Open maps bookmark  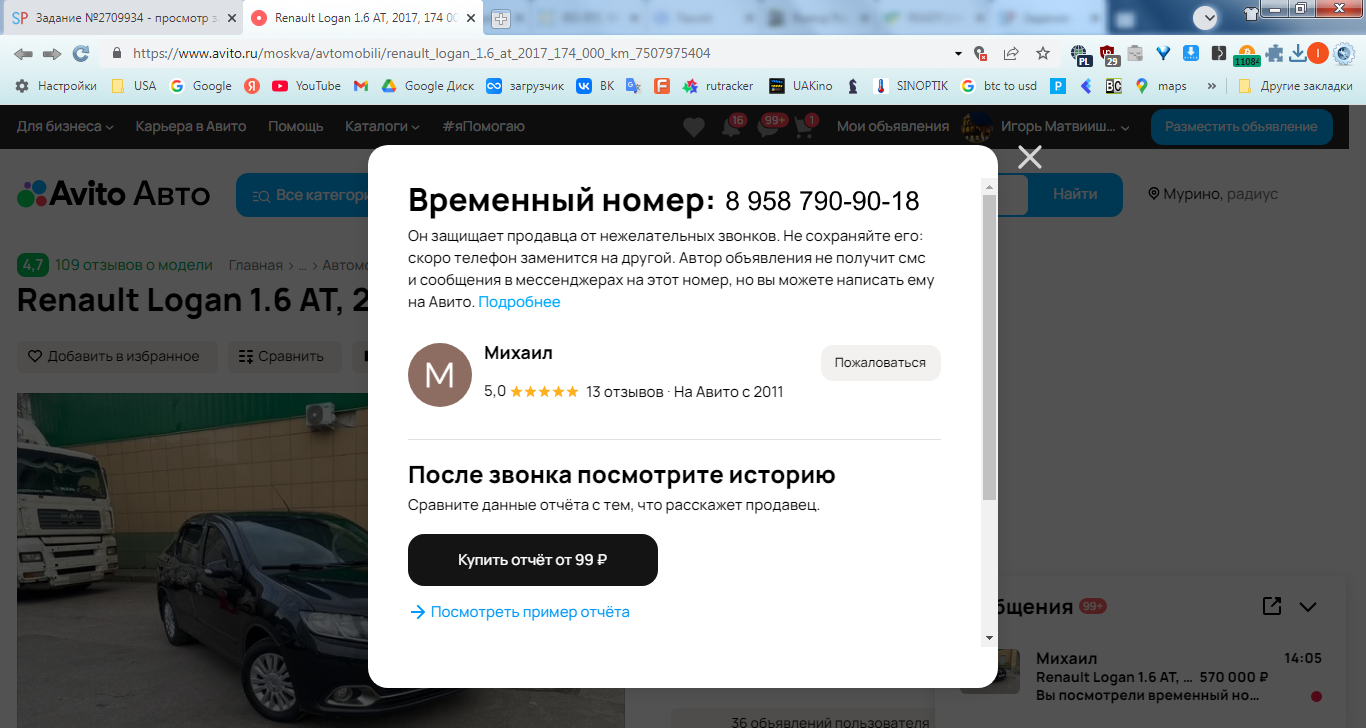[x=1161, y=86]
